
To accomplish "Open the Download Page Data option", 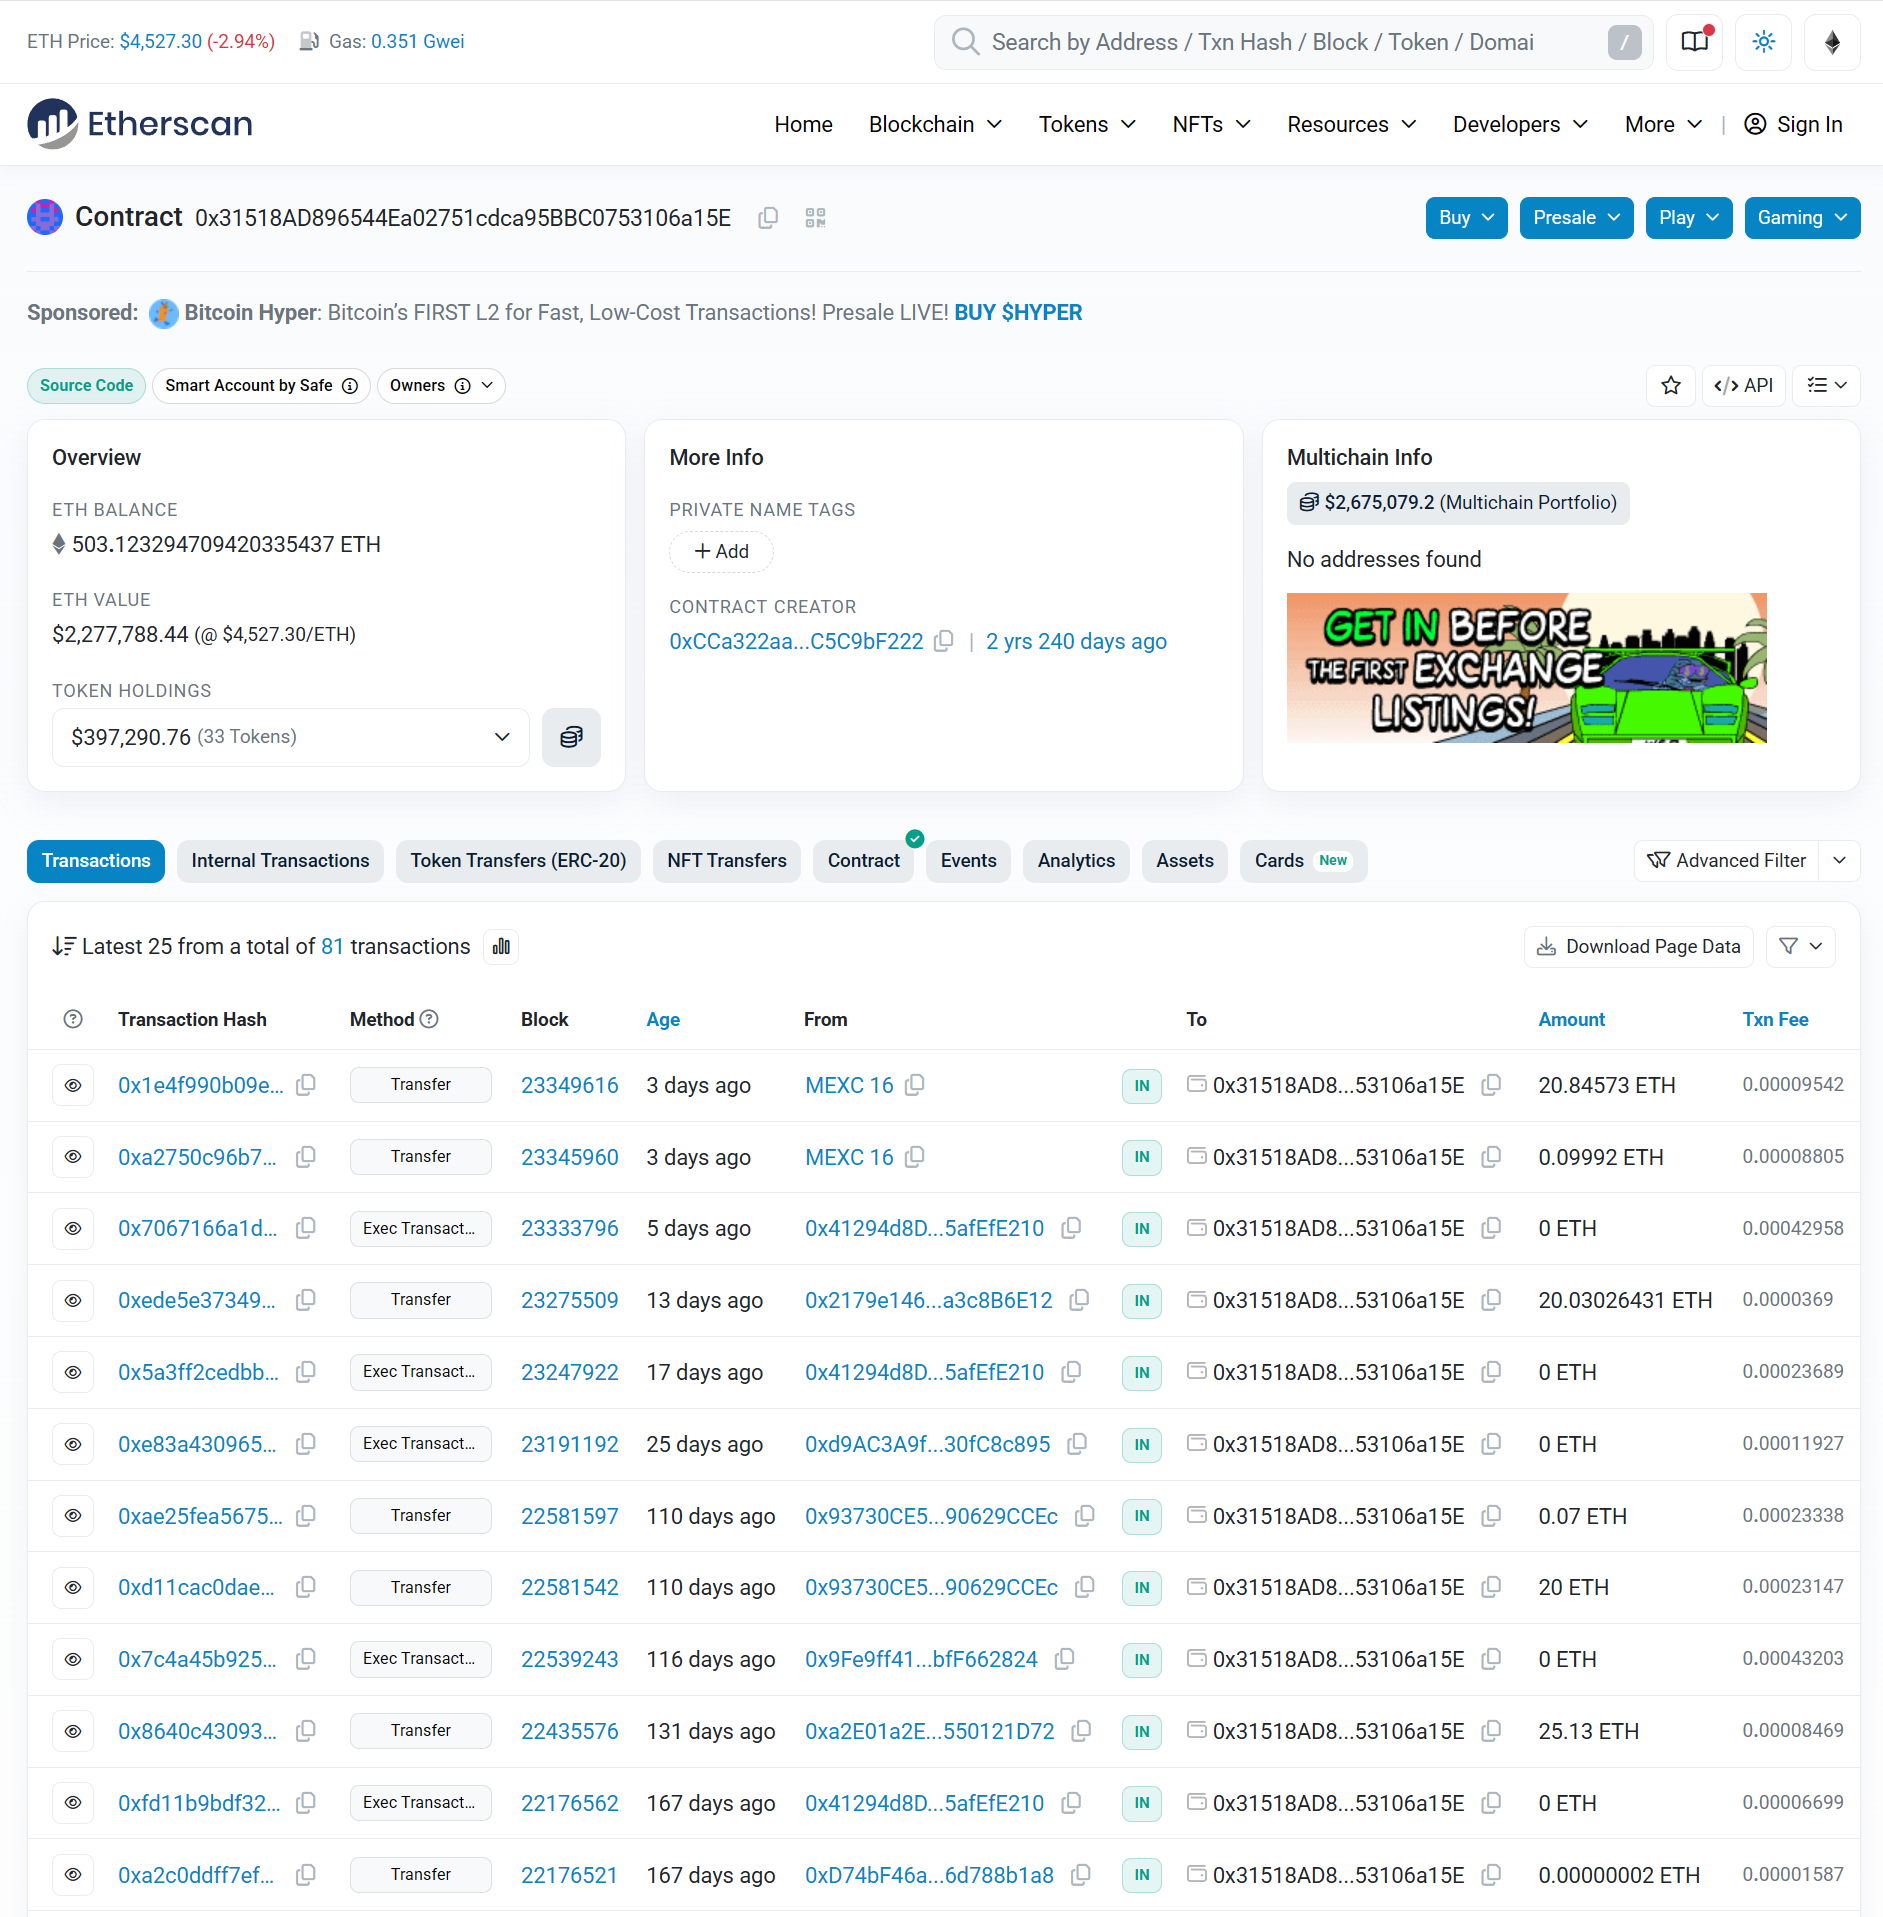I will tap(1638, 946).
